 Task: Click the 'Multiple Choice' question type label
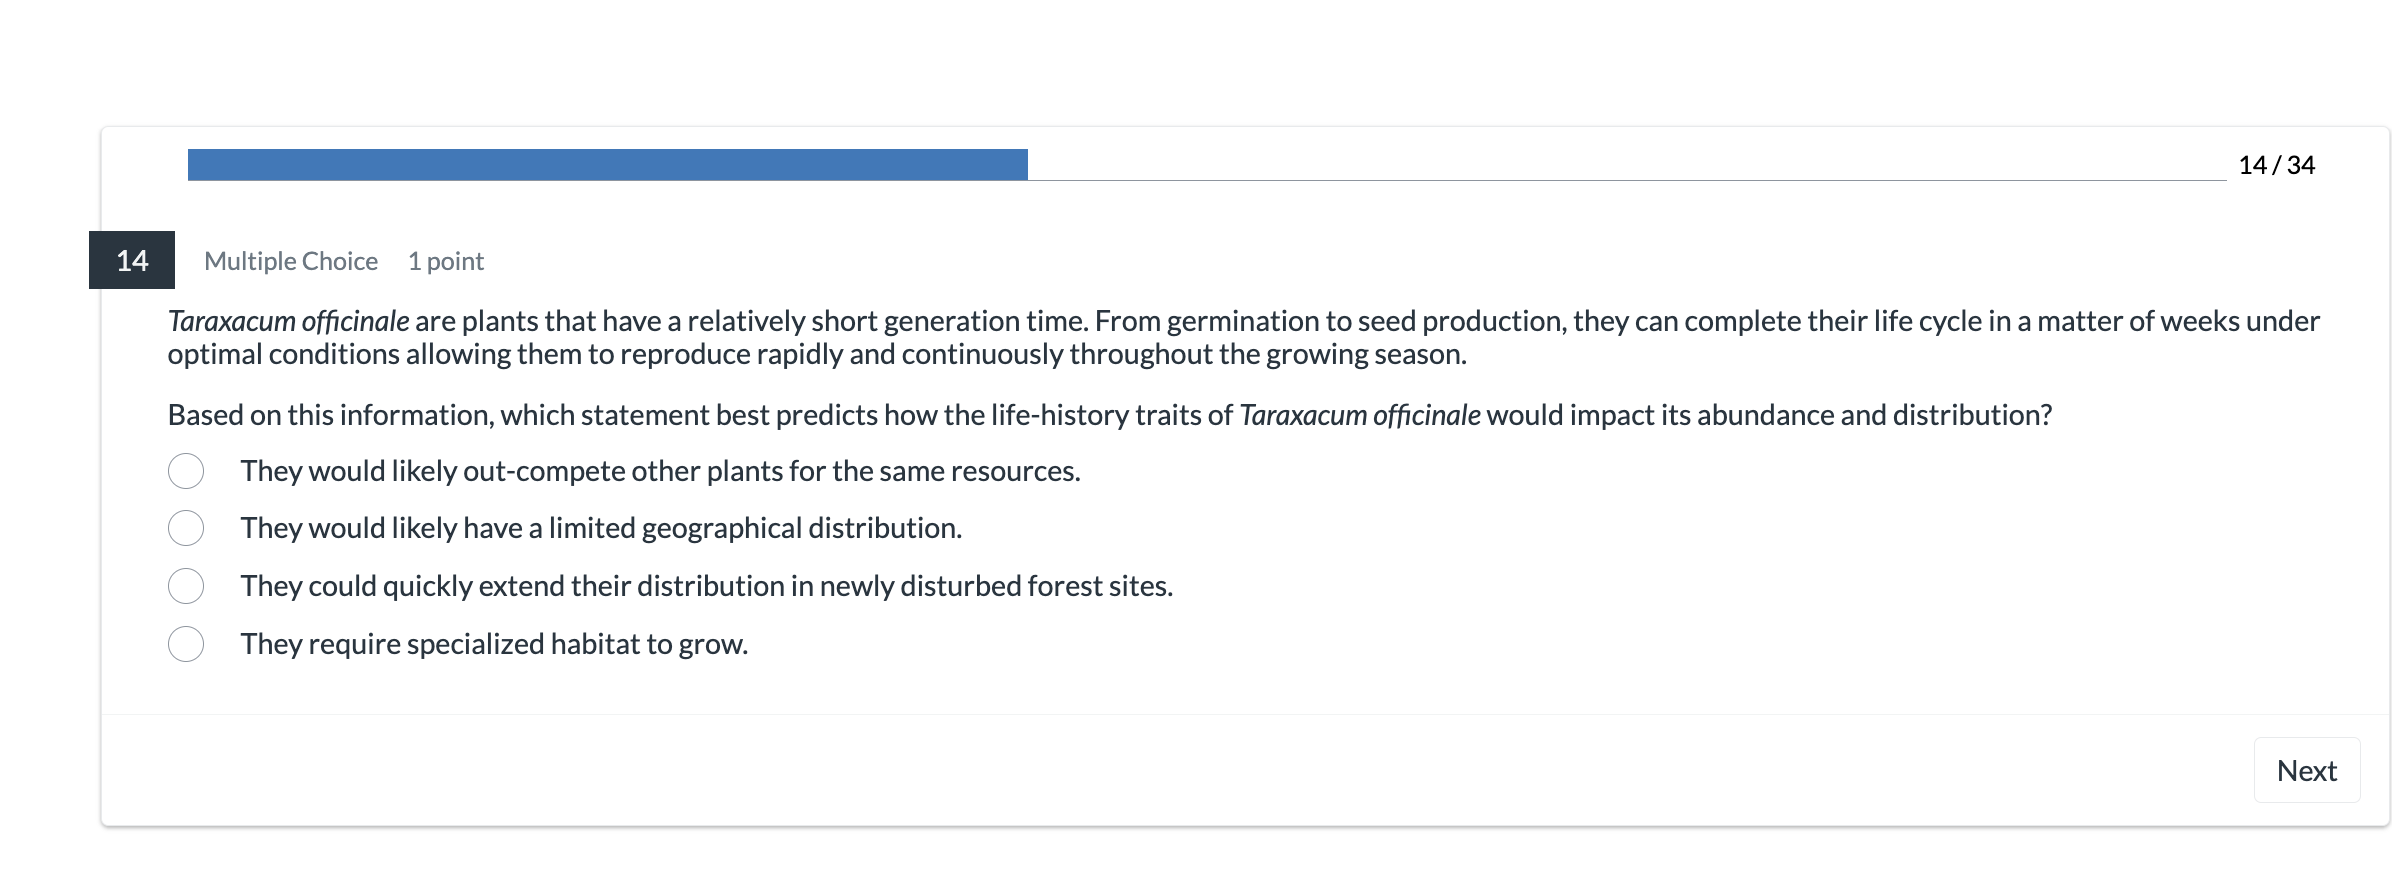[x=291, y=261]
